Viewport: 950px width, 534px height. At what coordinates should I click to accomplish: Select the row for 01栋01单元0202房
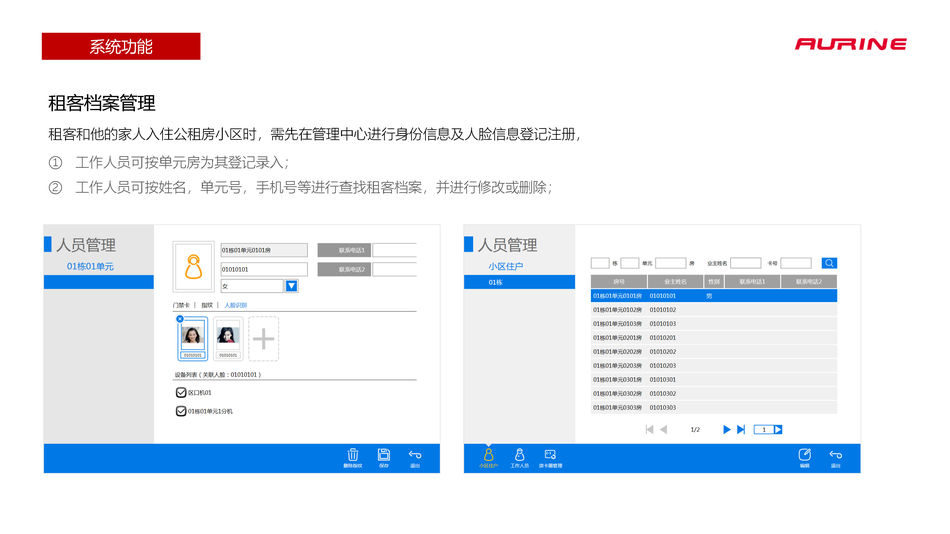coord(617,352)
